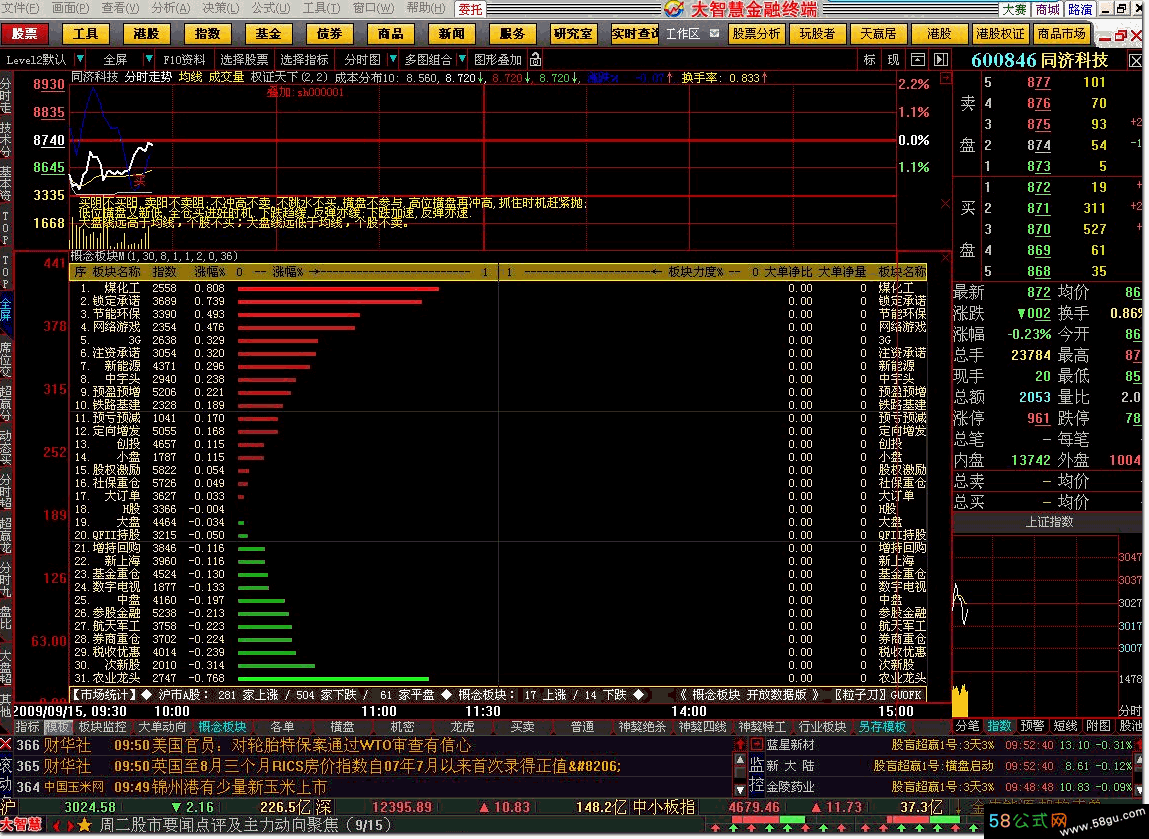This screenshot has width=1149, height=839.
Task: Click the 另存模板 tab
Action: tap(882, 726)
